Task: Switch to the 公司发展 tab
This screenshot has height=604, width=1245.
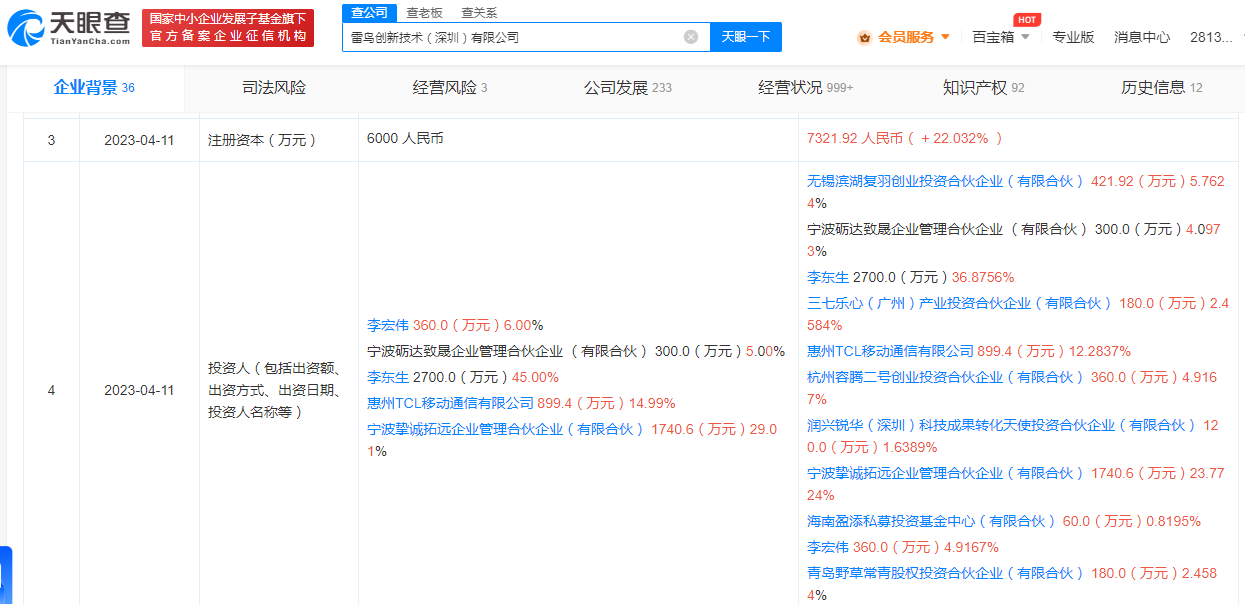Action: [628, 88]
